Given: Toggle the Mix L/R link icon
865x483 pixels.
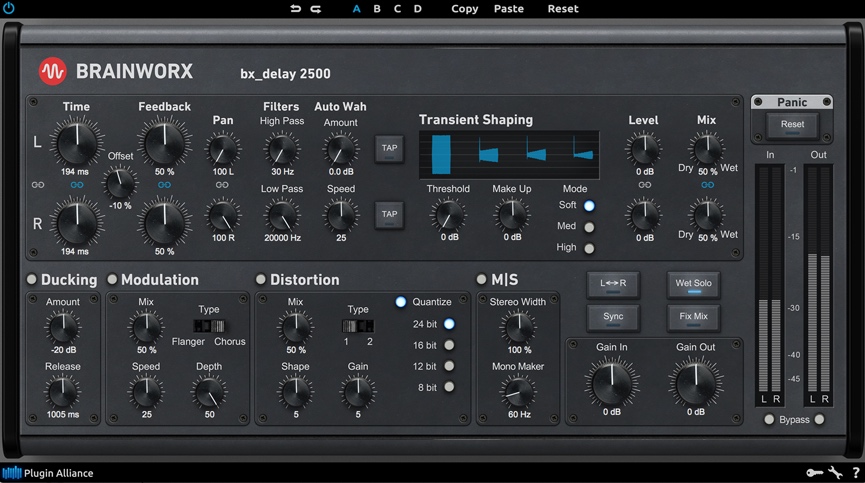Looking at the screenshot, I should [707, 185].
